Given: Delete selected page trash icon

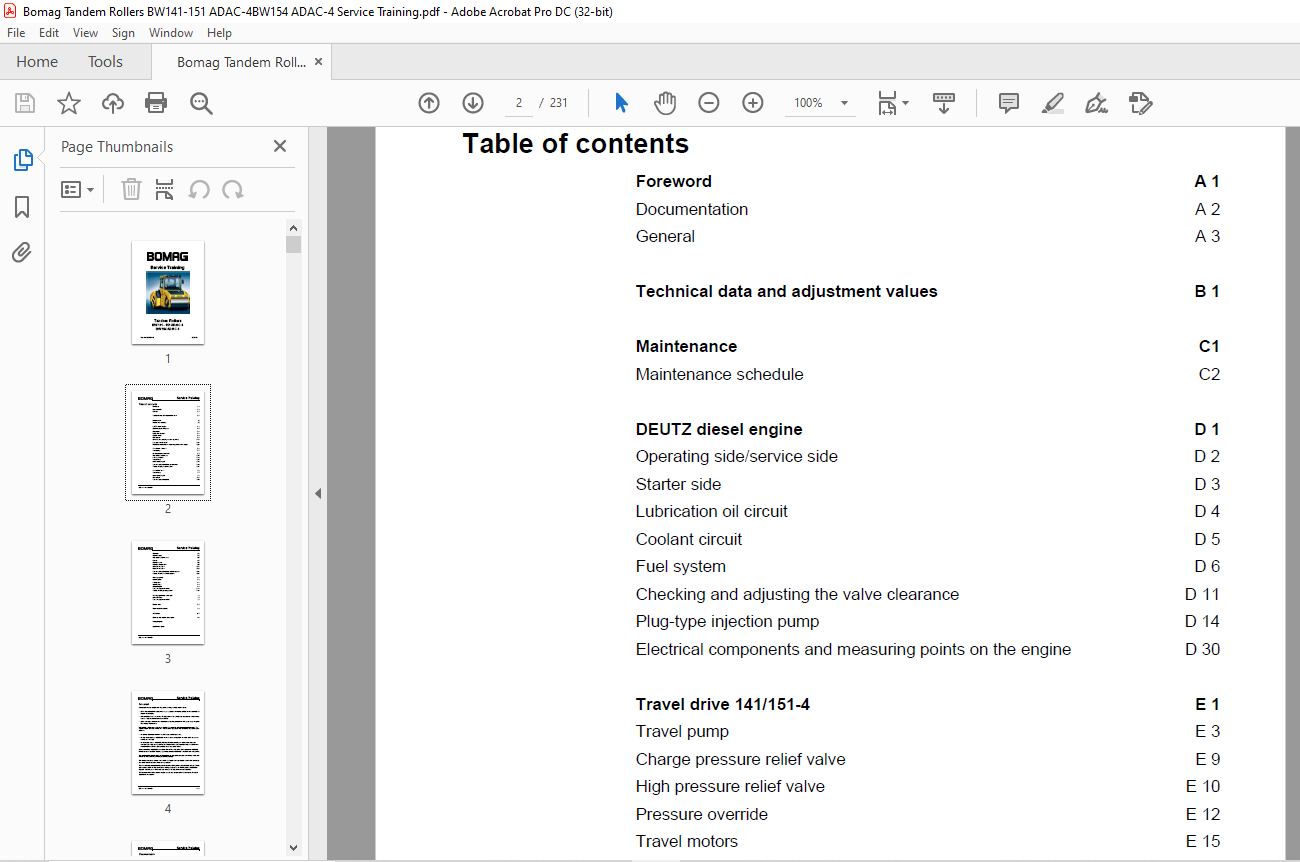Looking at the screenshot, I should click(x=131, y=189).
